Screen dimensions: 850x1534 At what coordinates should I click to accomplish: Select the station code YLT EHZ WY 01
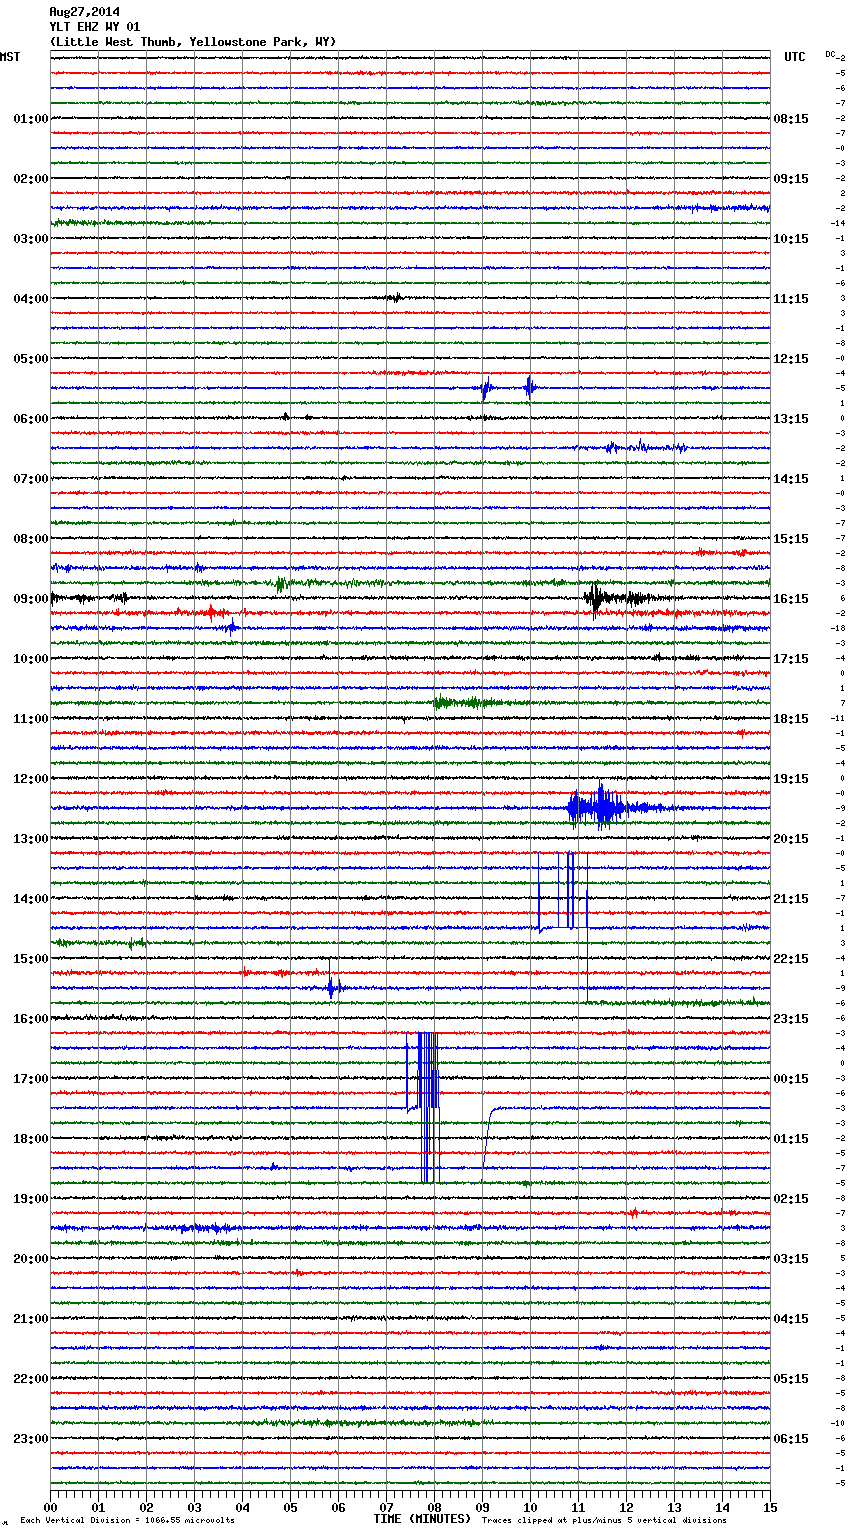pyautogui.click(x=95, y=27)
